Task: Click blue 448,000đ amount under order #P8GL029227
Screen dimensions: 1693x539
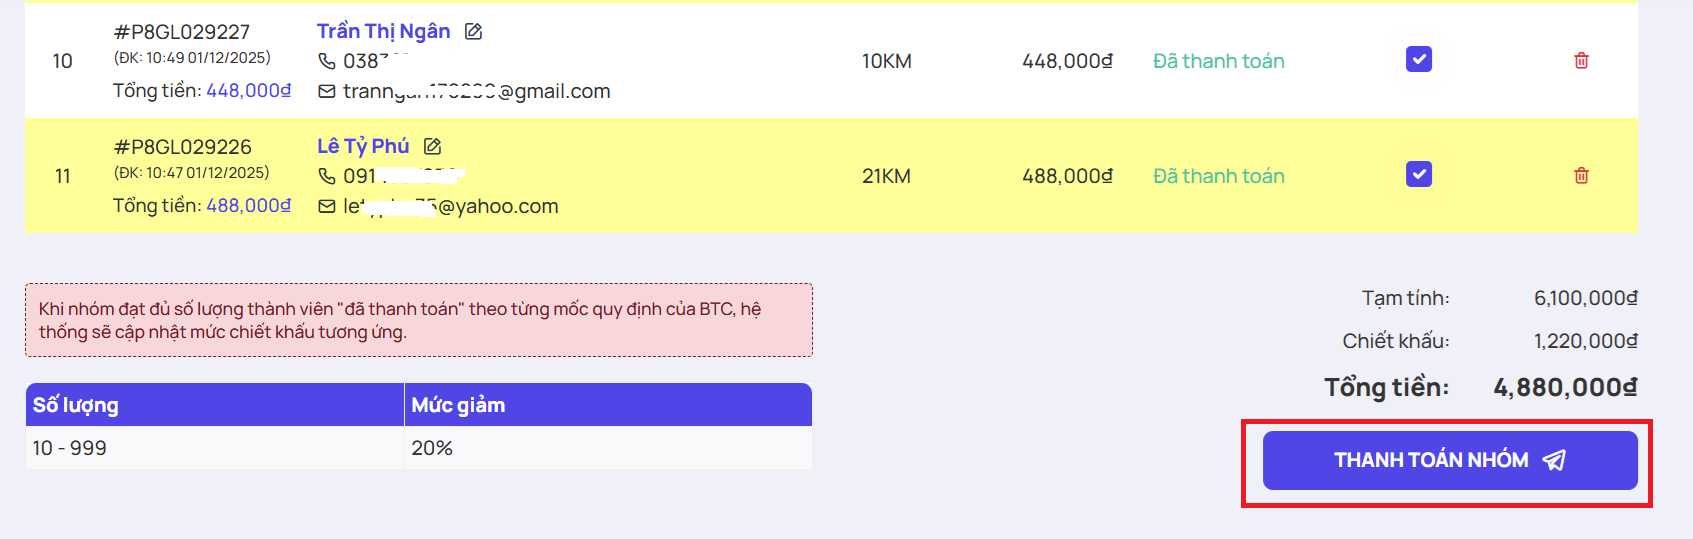Action: pos(248,91)
